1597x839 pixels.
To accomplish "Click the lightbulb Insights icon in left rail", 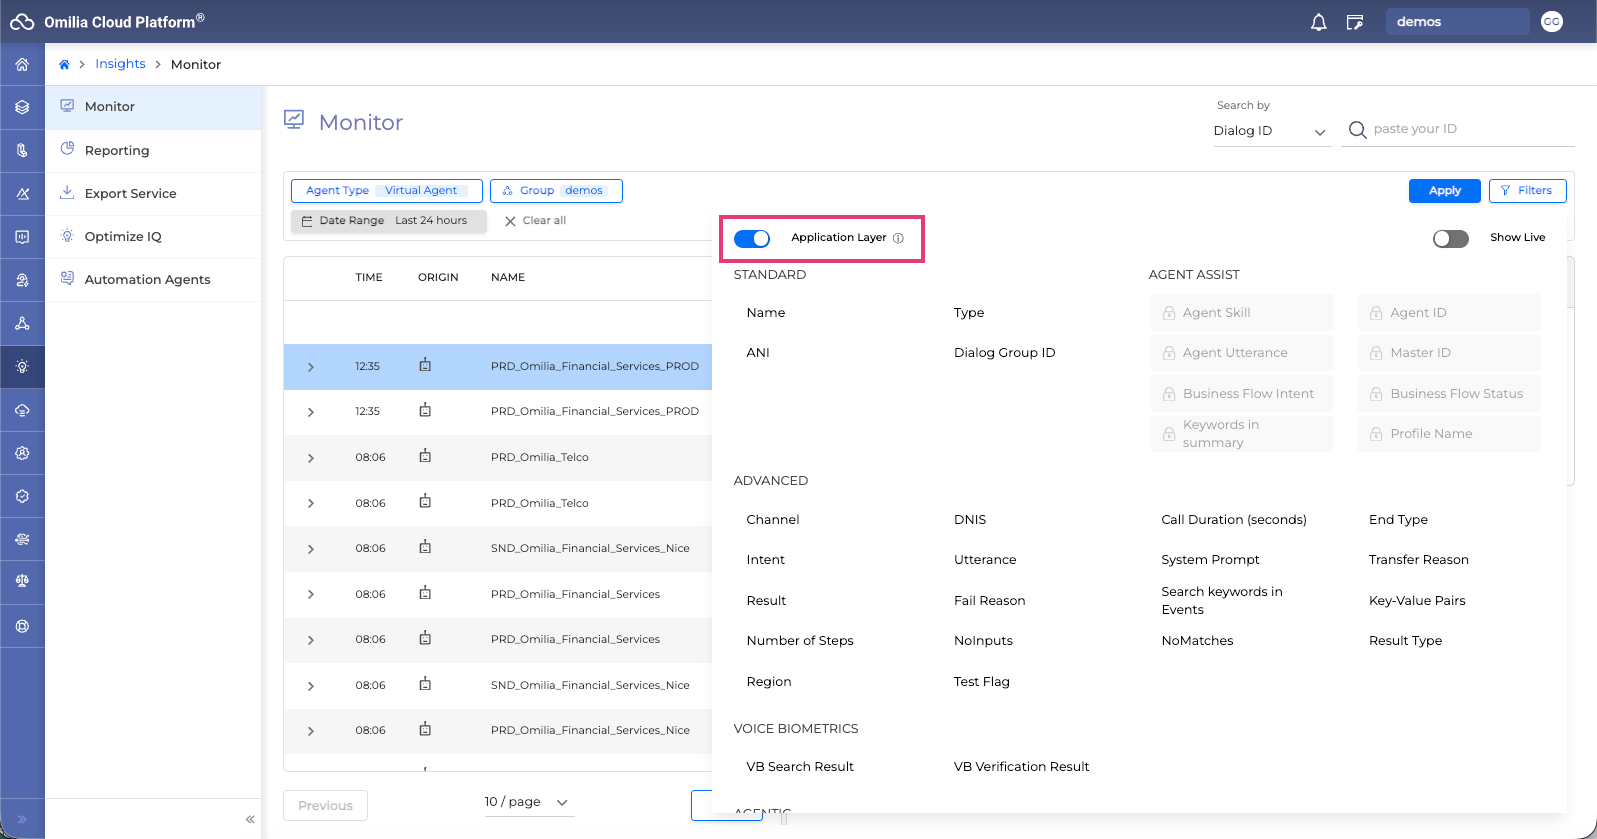I will [x=22, y=367].
